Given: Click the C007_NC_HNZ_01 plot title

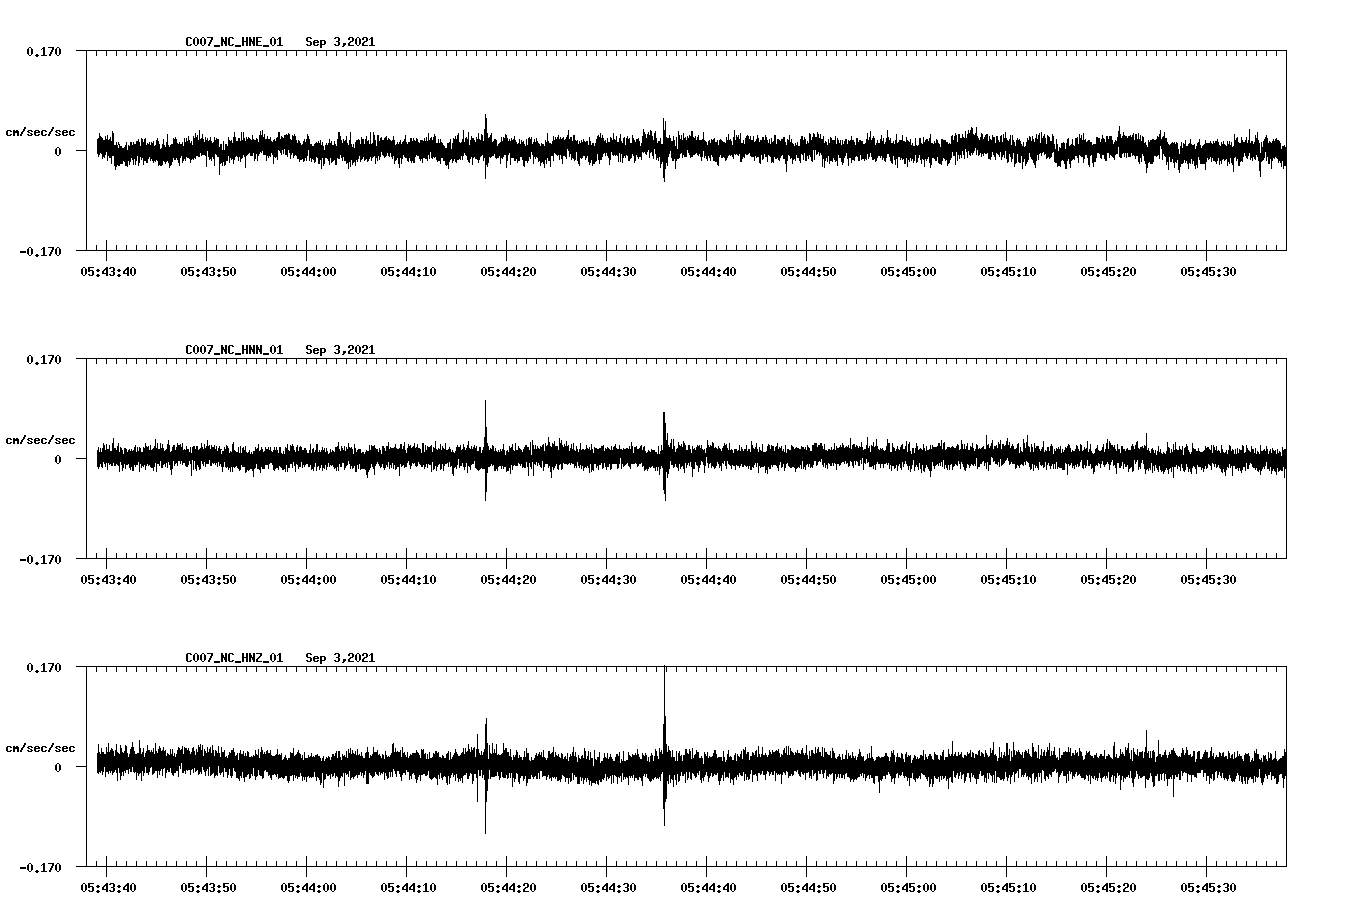Looking at the screenshot, I should point(234,658).
